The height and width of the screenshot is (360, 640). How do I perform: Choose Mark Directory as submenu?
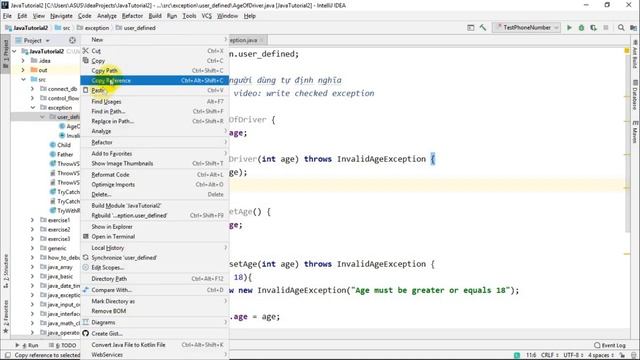[x=155, y=301]
